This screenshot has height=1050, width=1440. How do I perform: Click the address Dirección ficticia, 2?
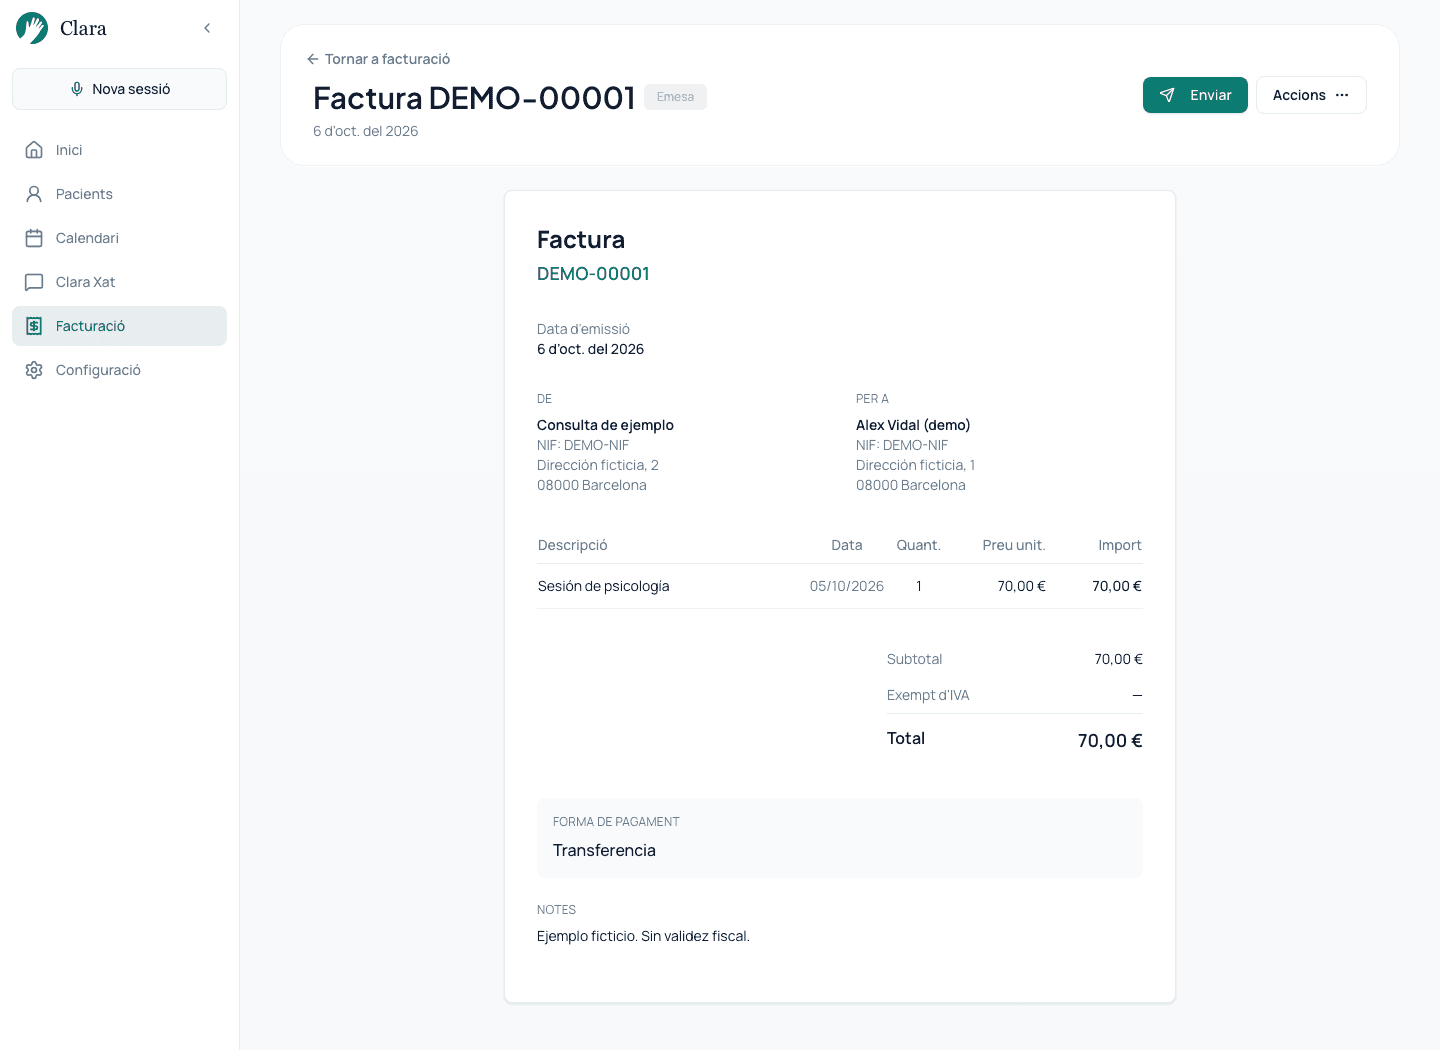pyautogui.click(x=598, y=465)
